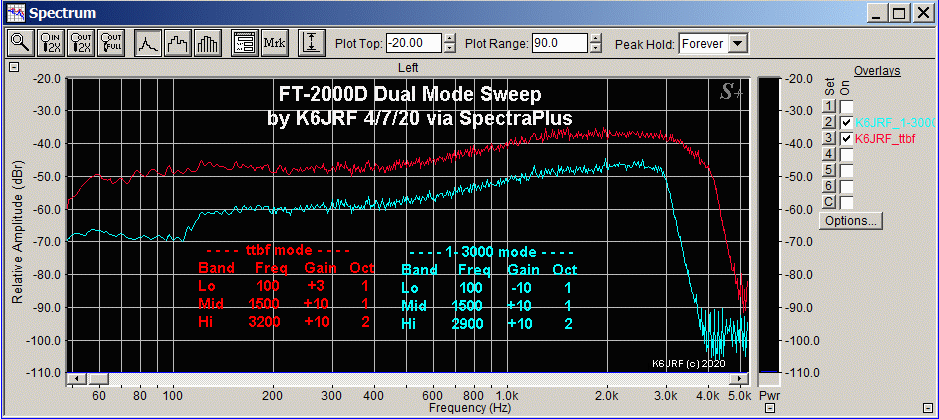
Task: Enable overlay 4 checkbox
Action: 846,154
